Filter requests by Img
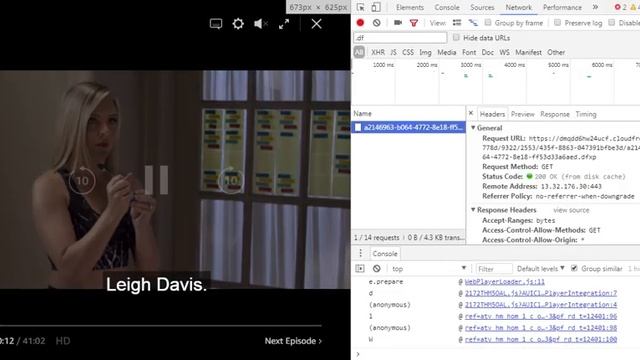 coord(425,52)
